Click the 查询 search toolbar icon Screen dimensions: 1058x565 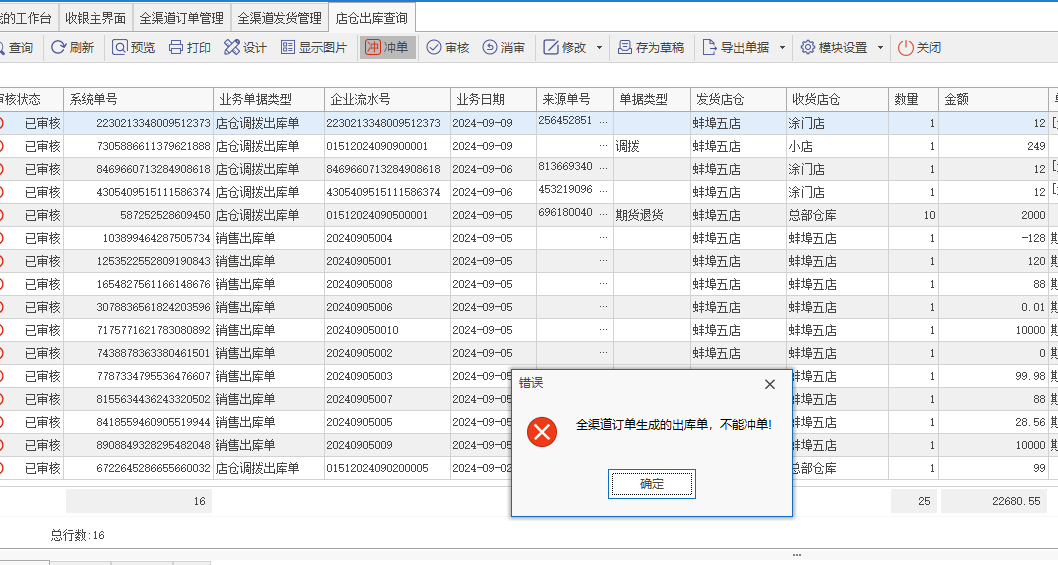coord(2,47)
